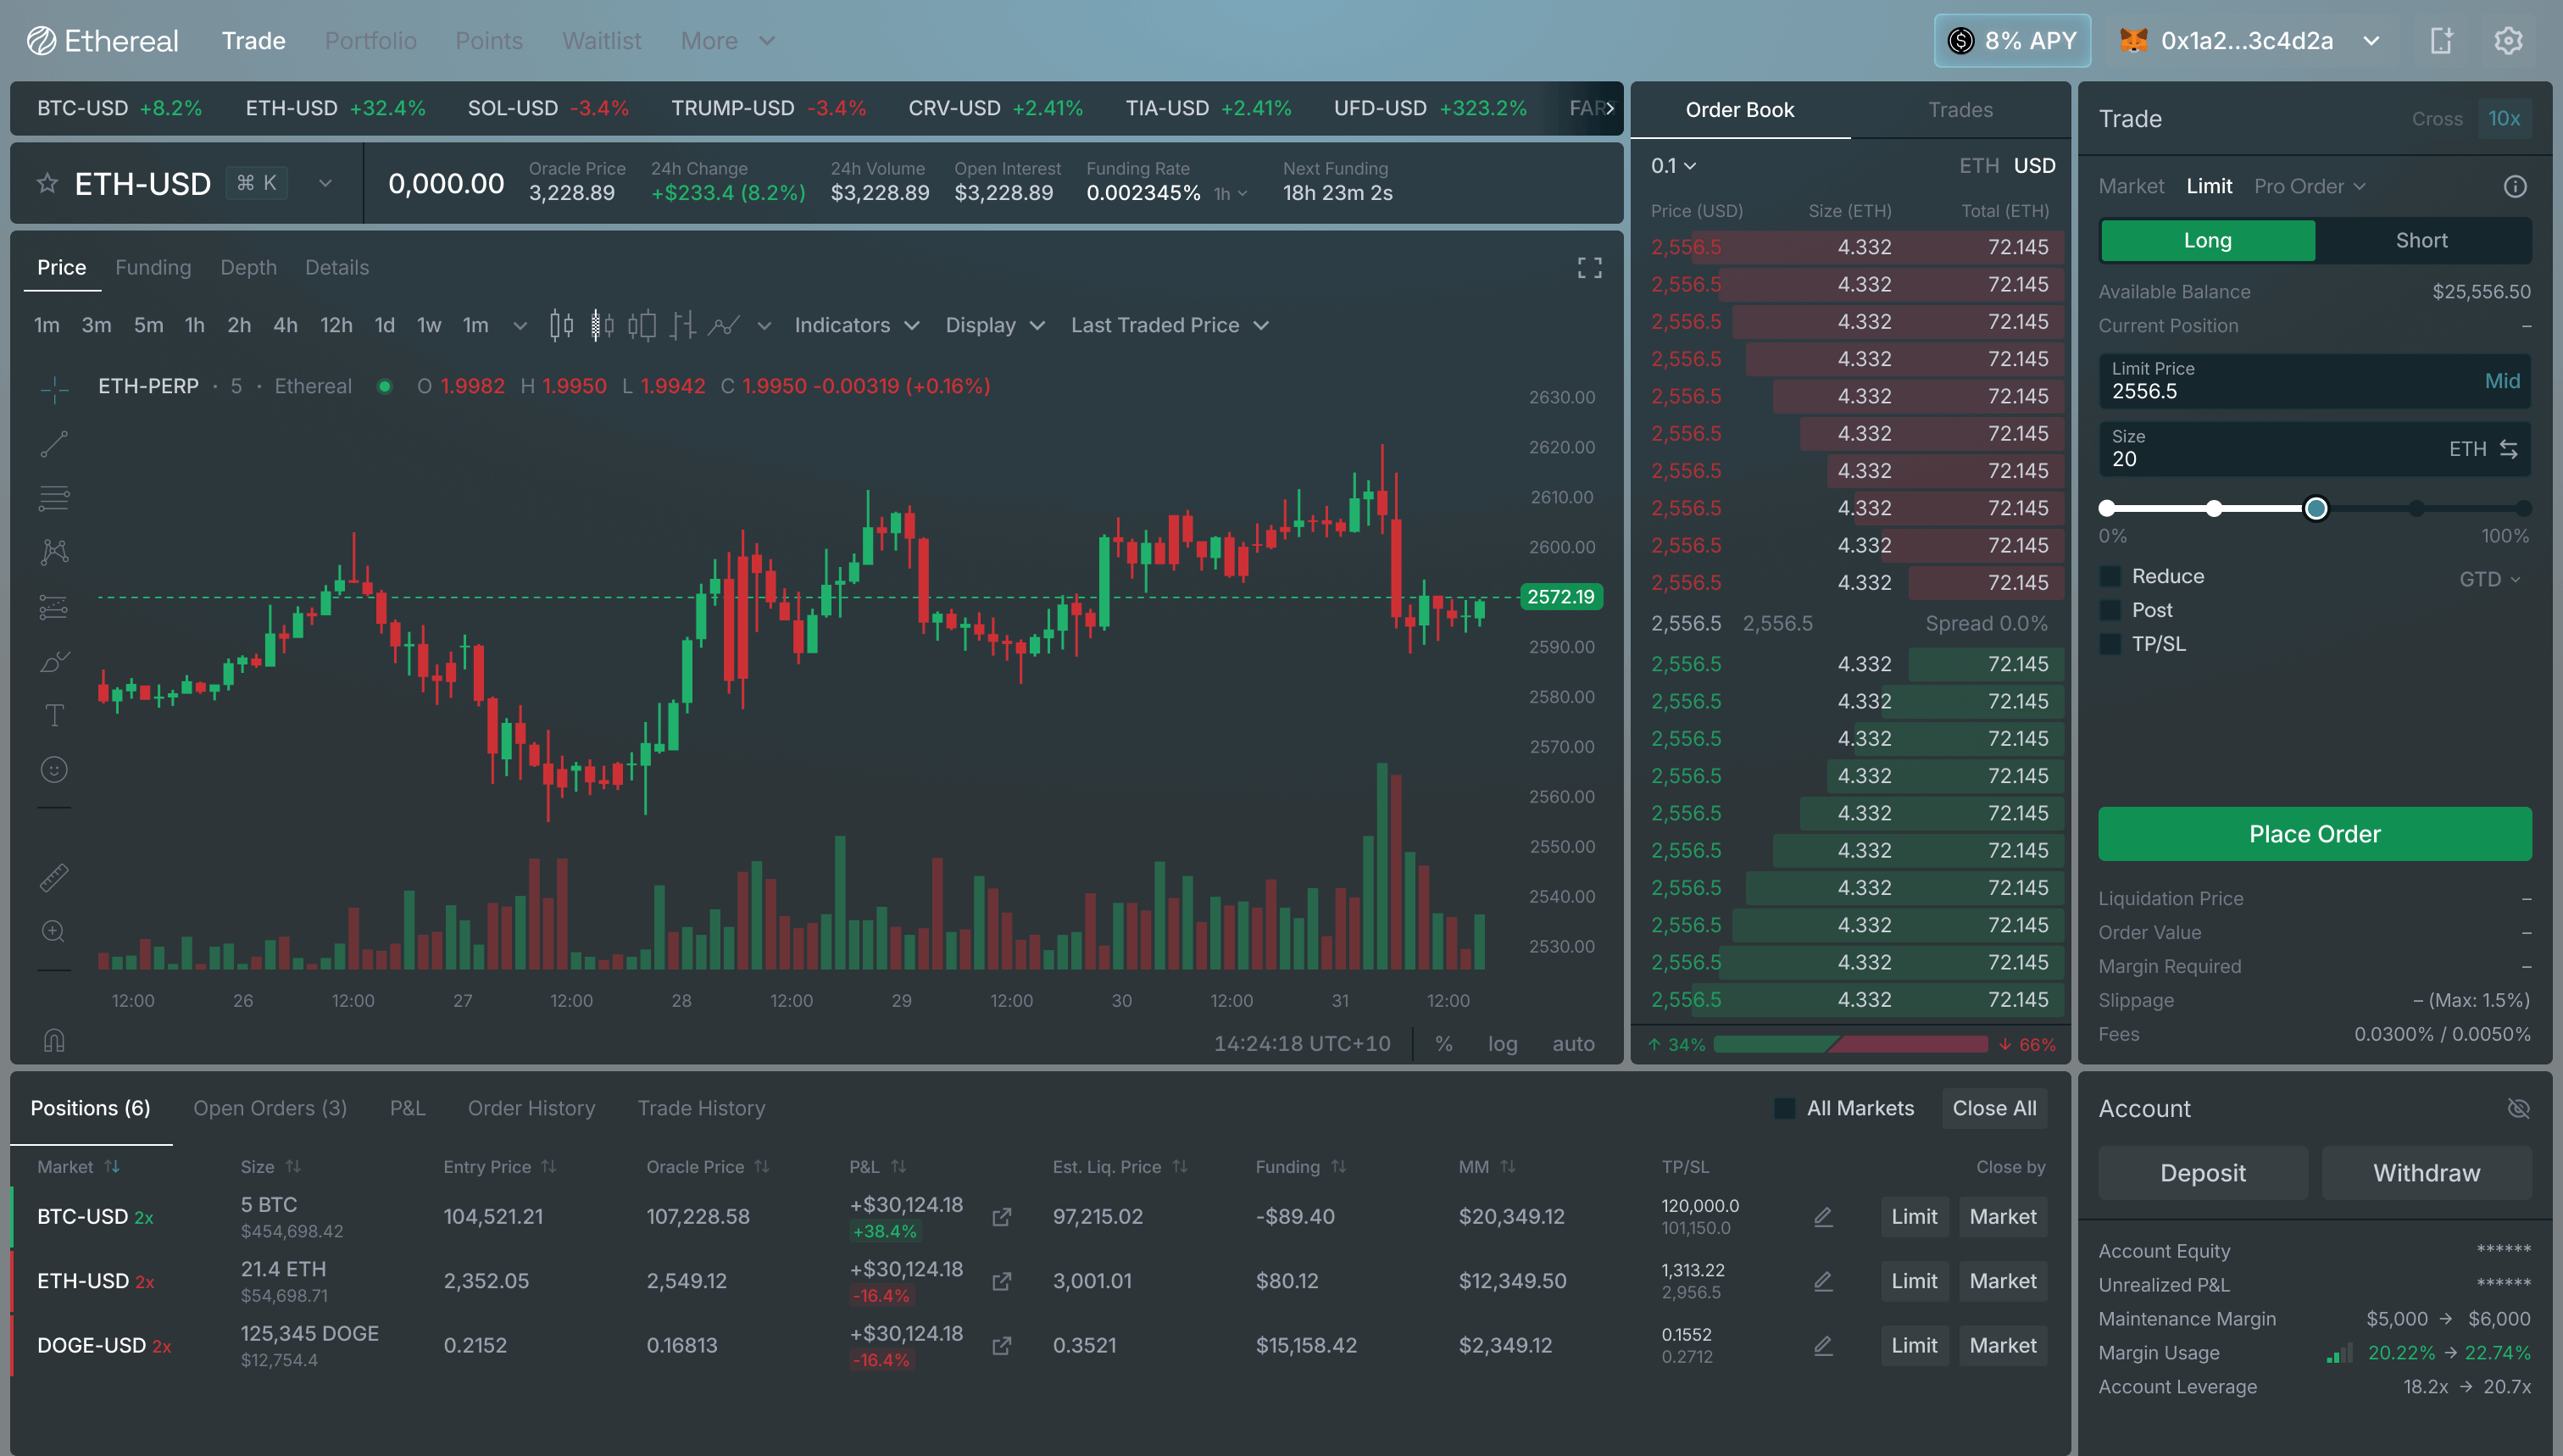Image resolution: width=2563 pixels, height=1456 pixels.
Task: Enable the Reduce order option
Action: (2111, 575)
